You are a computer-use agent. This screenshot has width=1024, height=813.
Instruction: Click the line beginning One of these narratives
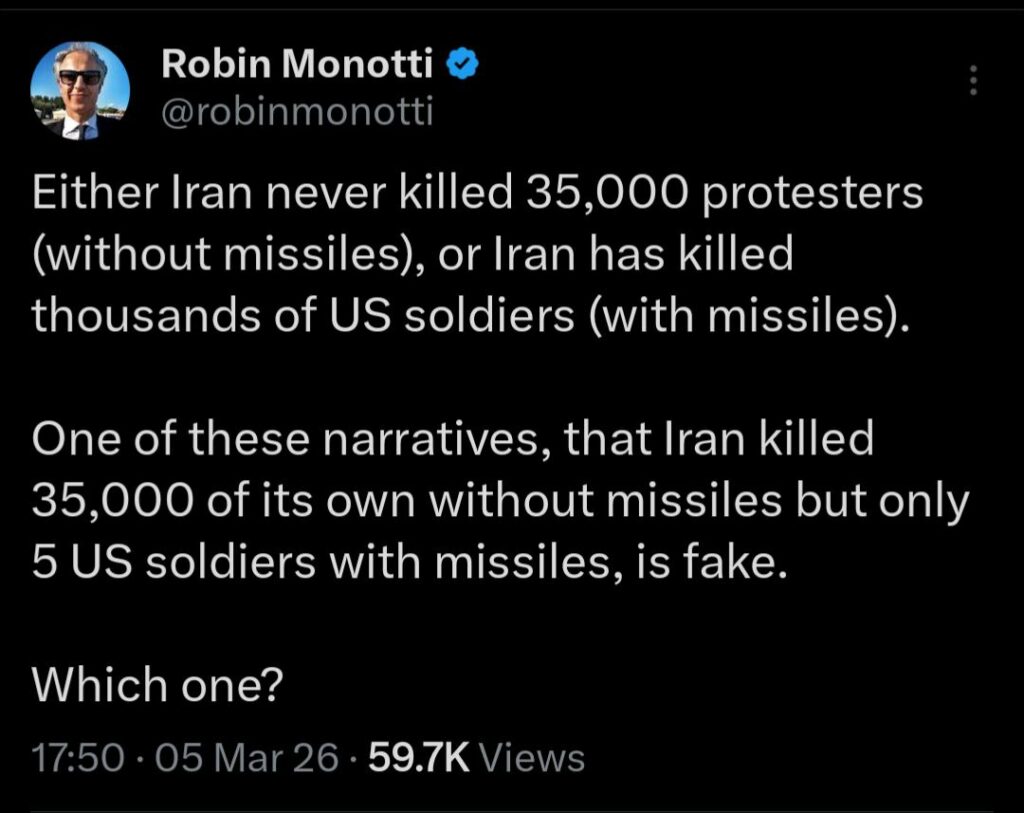[453, 440]
